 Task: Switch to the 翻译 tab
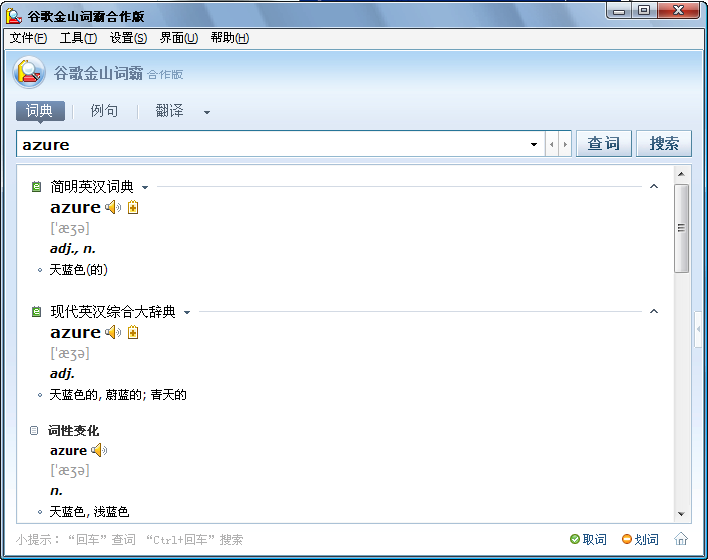pyautogui.click(x=169, y=111)
